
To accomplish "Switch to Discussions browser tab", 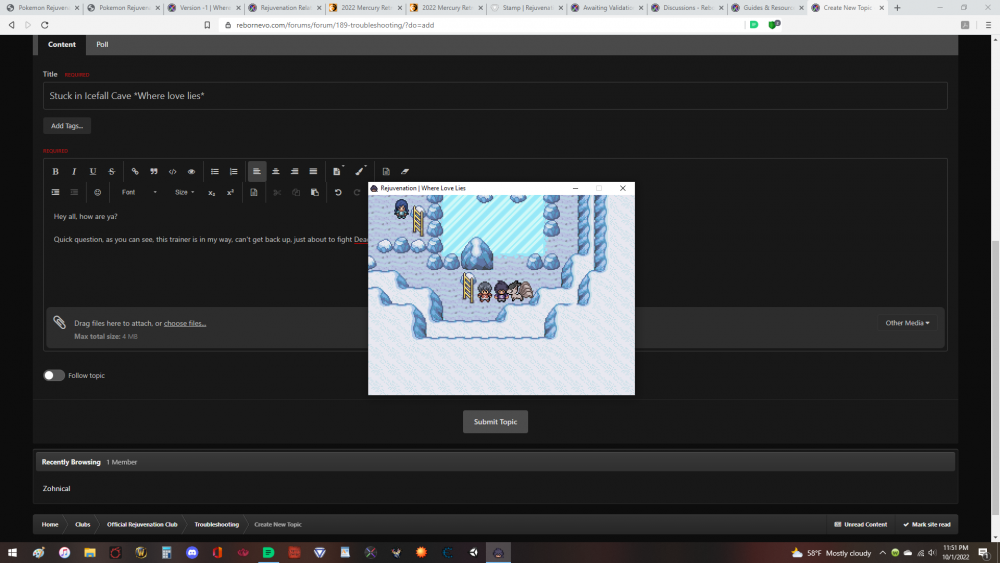I will coord(686,8).
